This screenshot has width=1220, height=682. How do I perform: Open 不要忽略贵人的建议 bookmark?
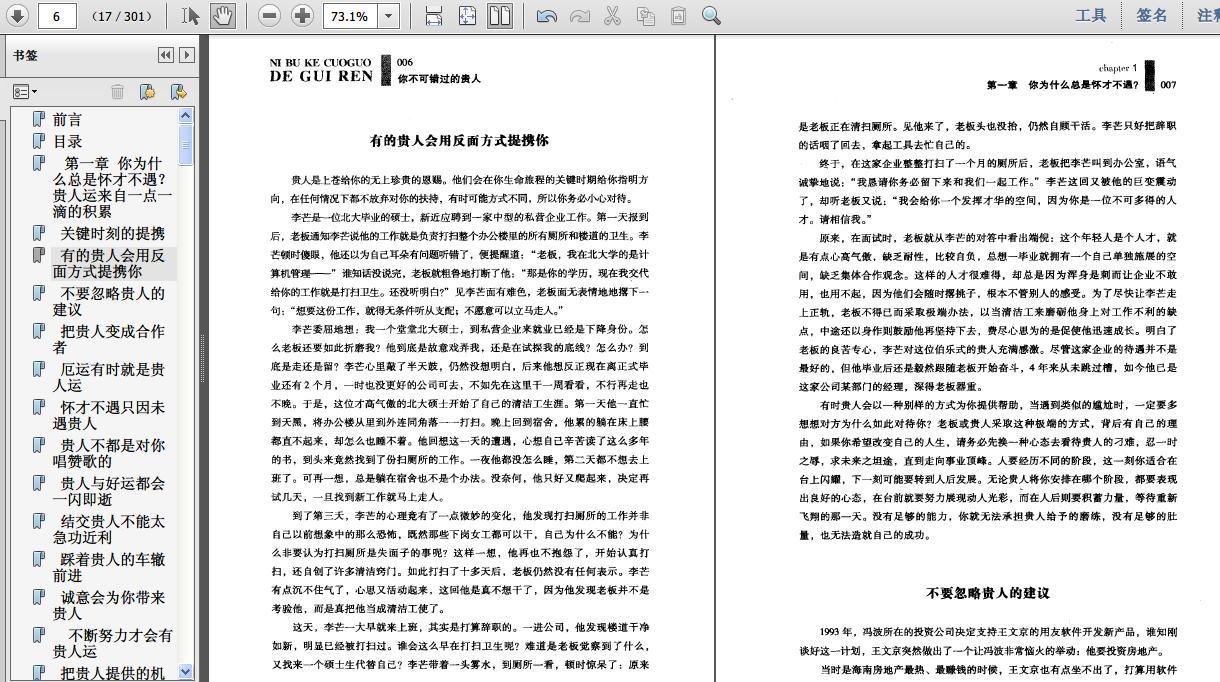(109, 301)
